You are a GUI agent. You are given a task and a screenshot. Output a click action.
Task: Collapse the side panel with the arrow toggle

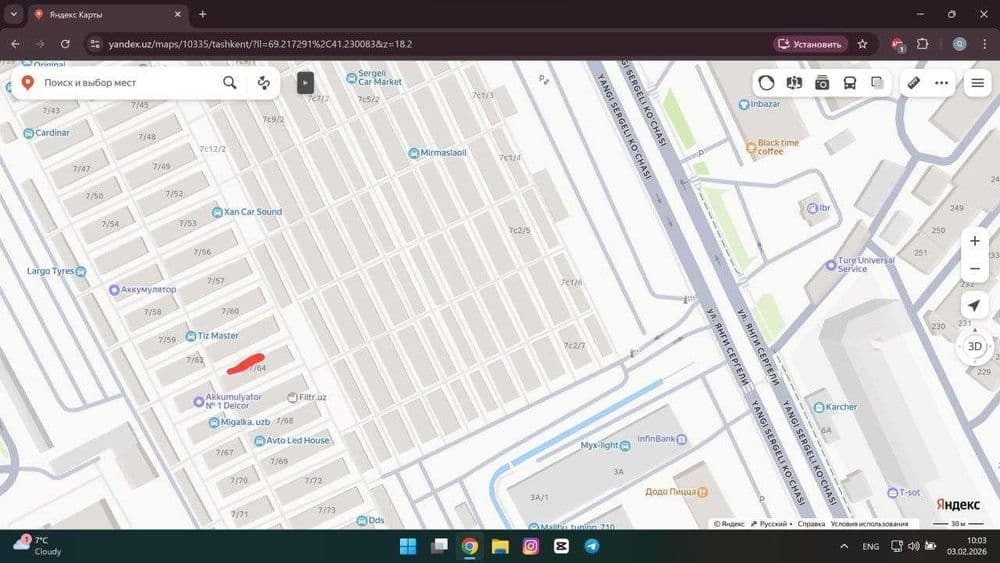[305, 83]
